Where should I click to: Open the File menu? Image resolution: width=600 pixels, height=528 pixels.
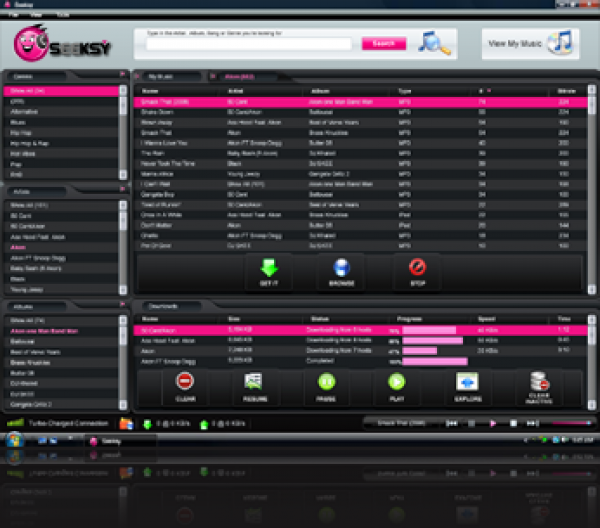[14, 15]
